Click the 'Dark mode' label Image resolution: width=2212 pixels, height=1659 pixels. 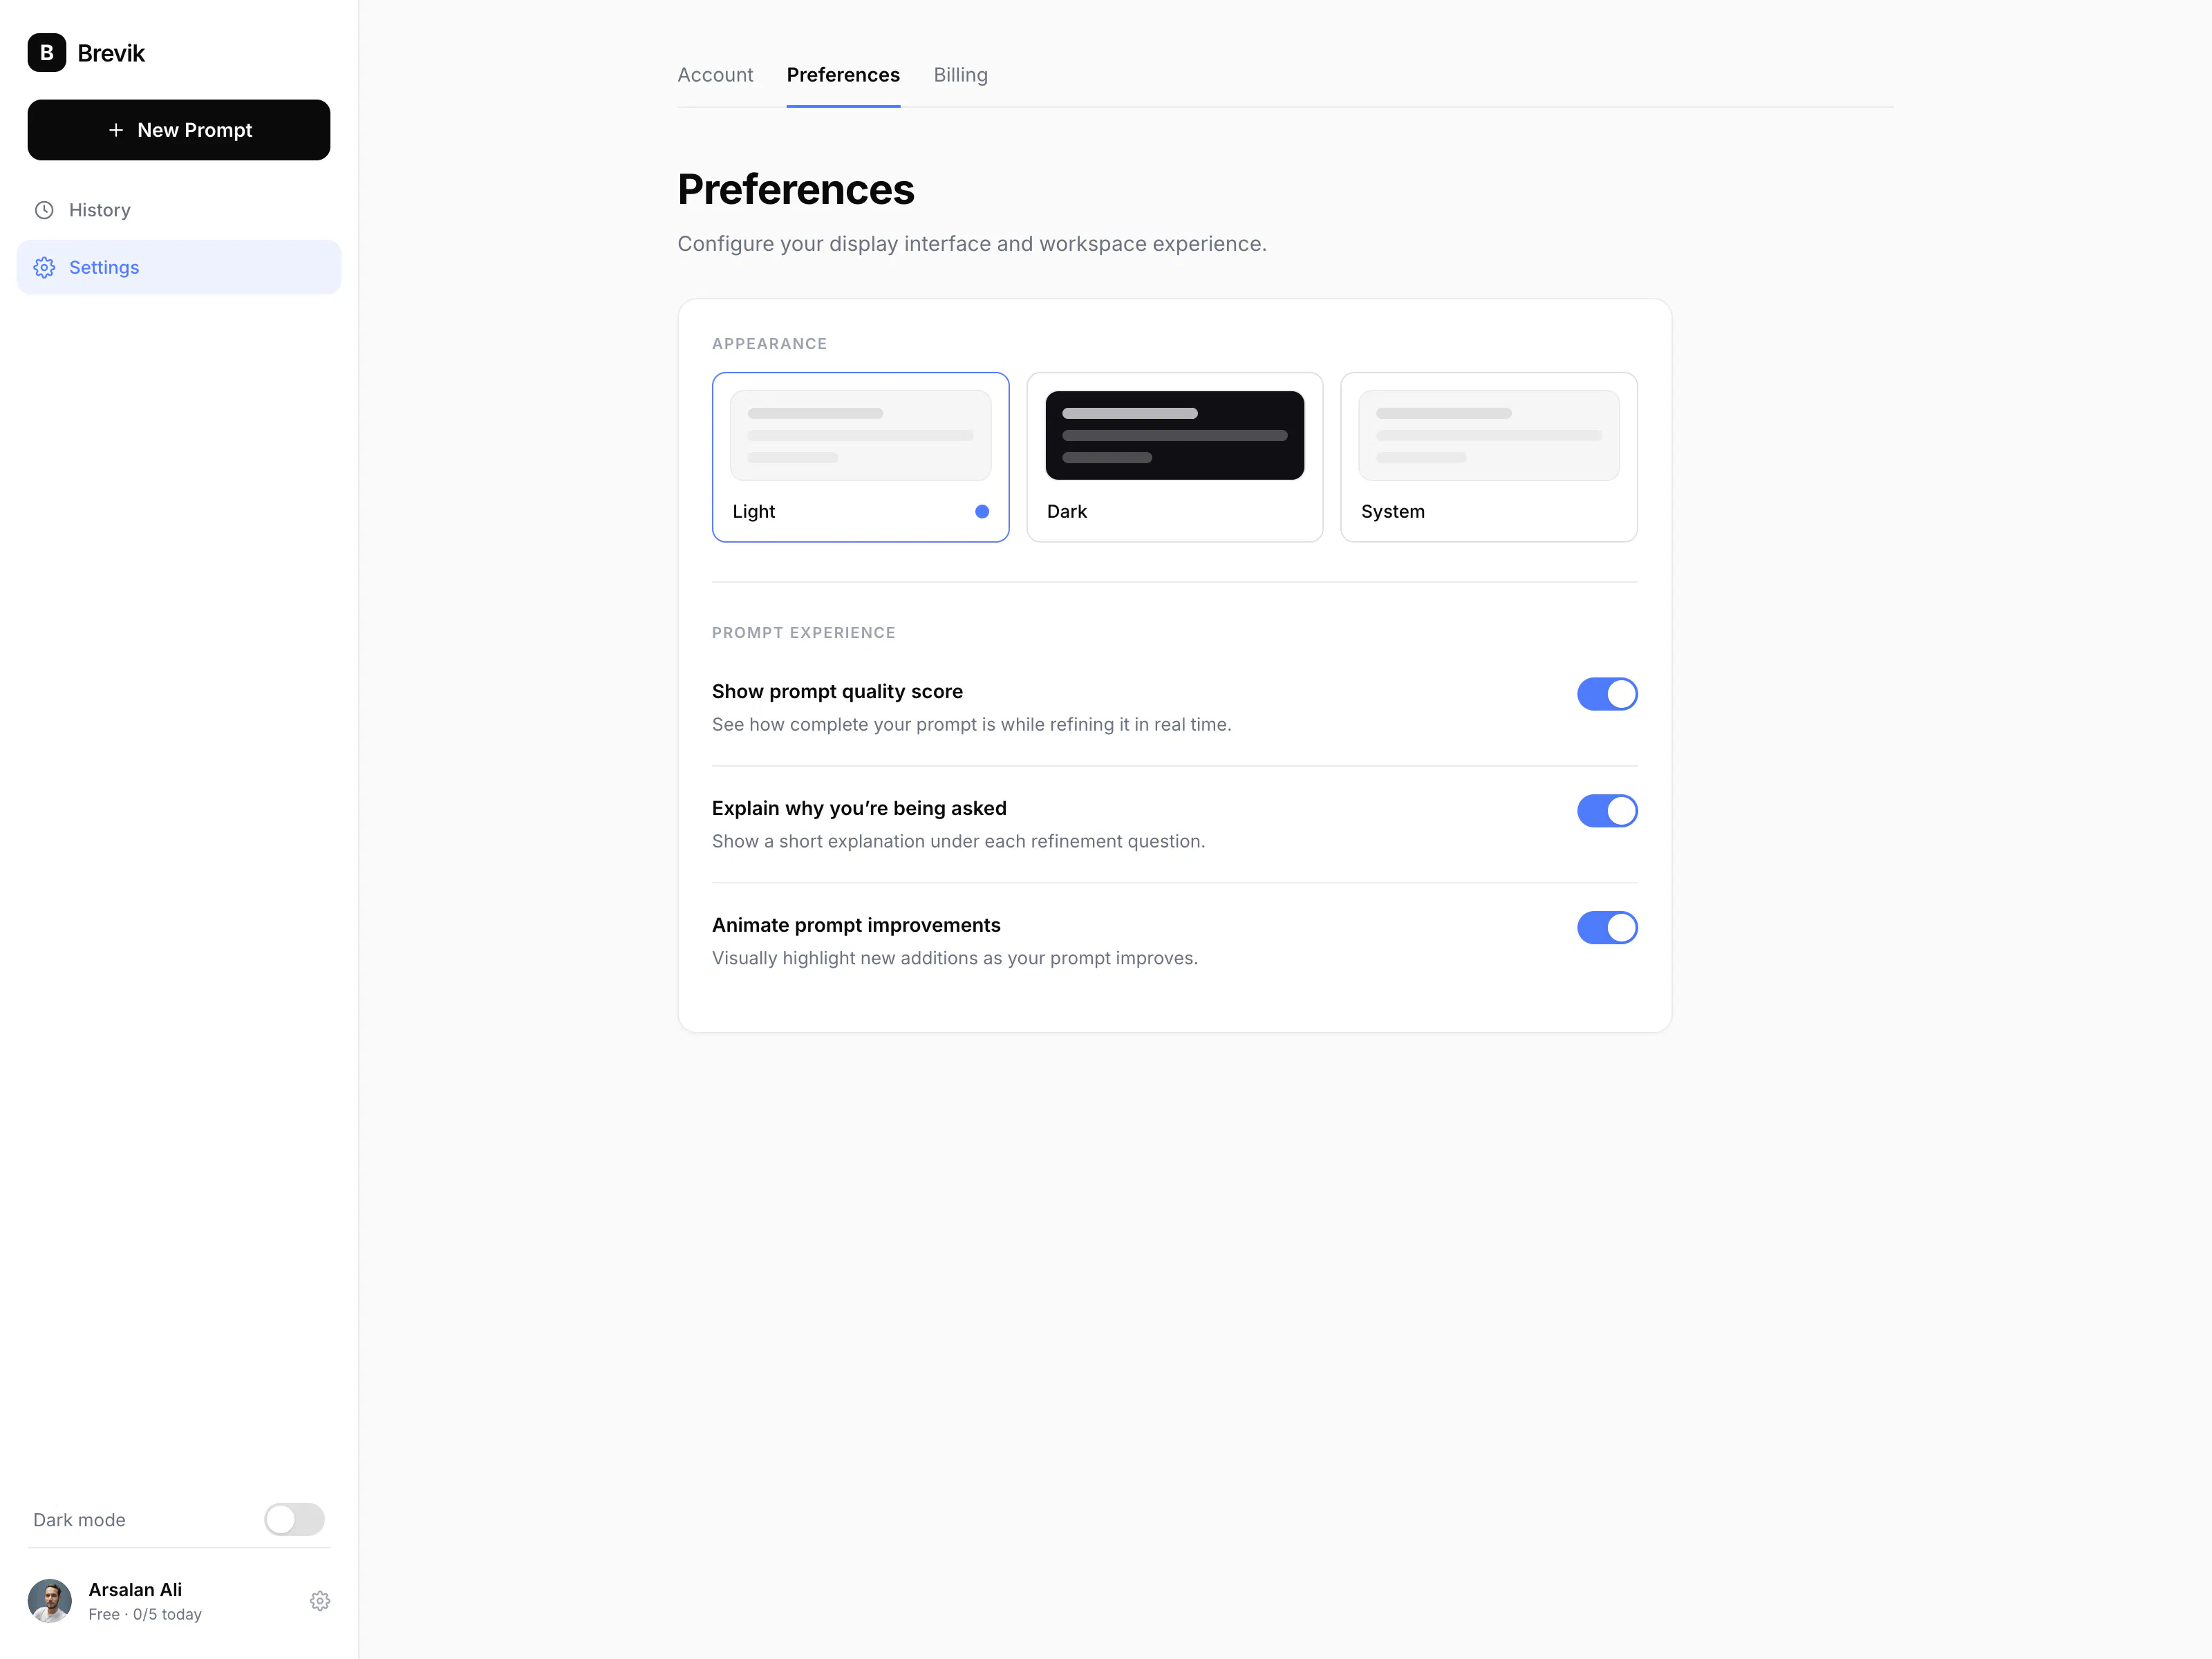[x=79, y=1520]
